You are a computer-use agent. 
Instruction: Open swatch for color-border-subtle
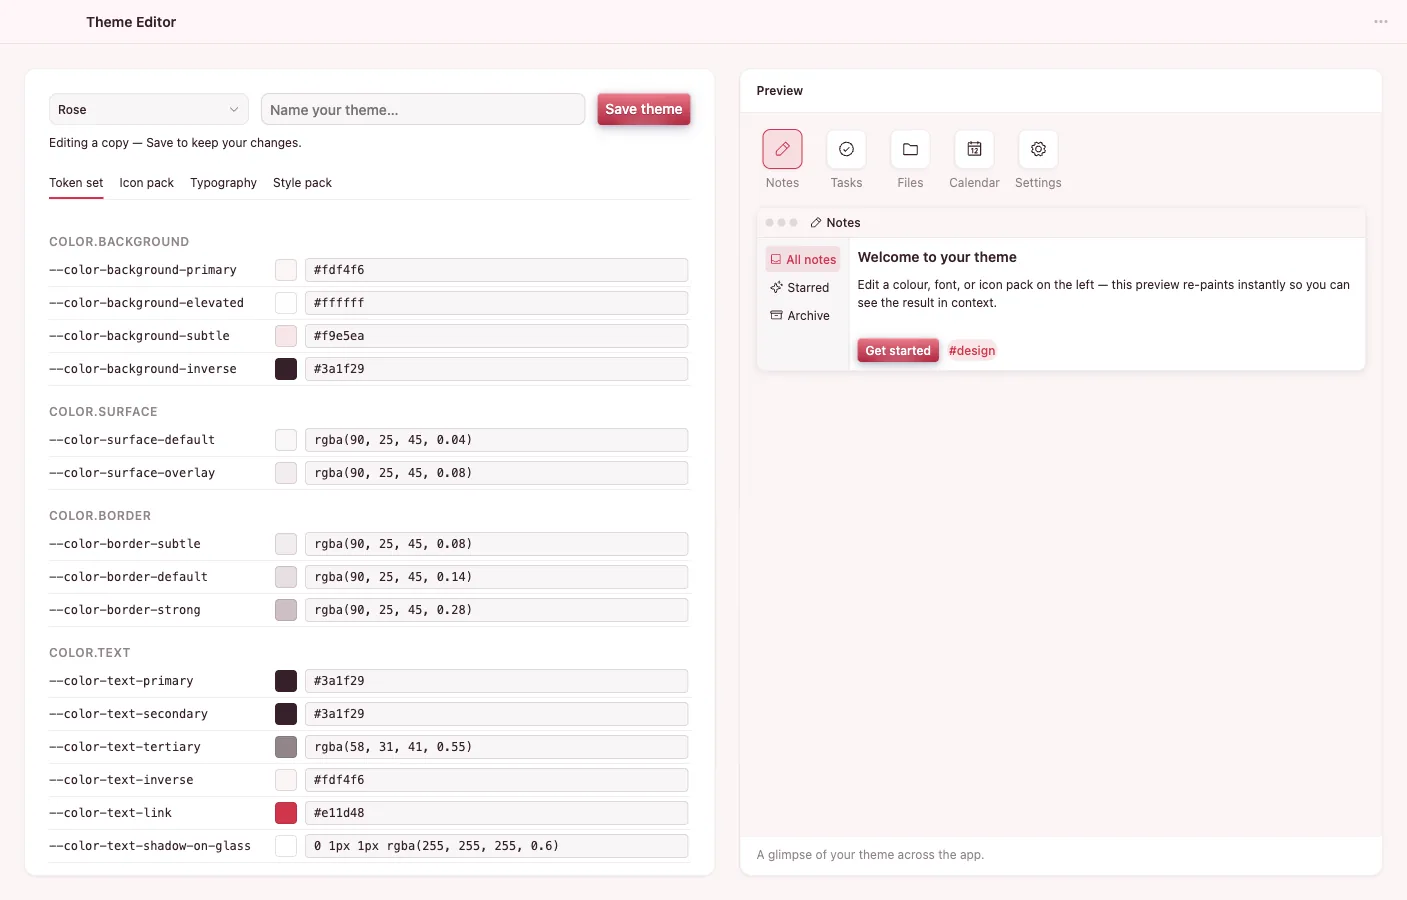click(x=286, y=544)
